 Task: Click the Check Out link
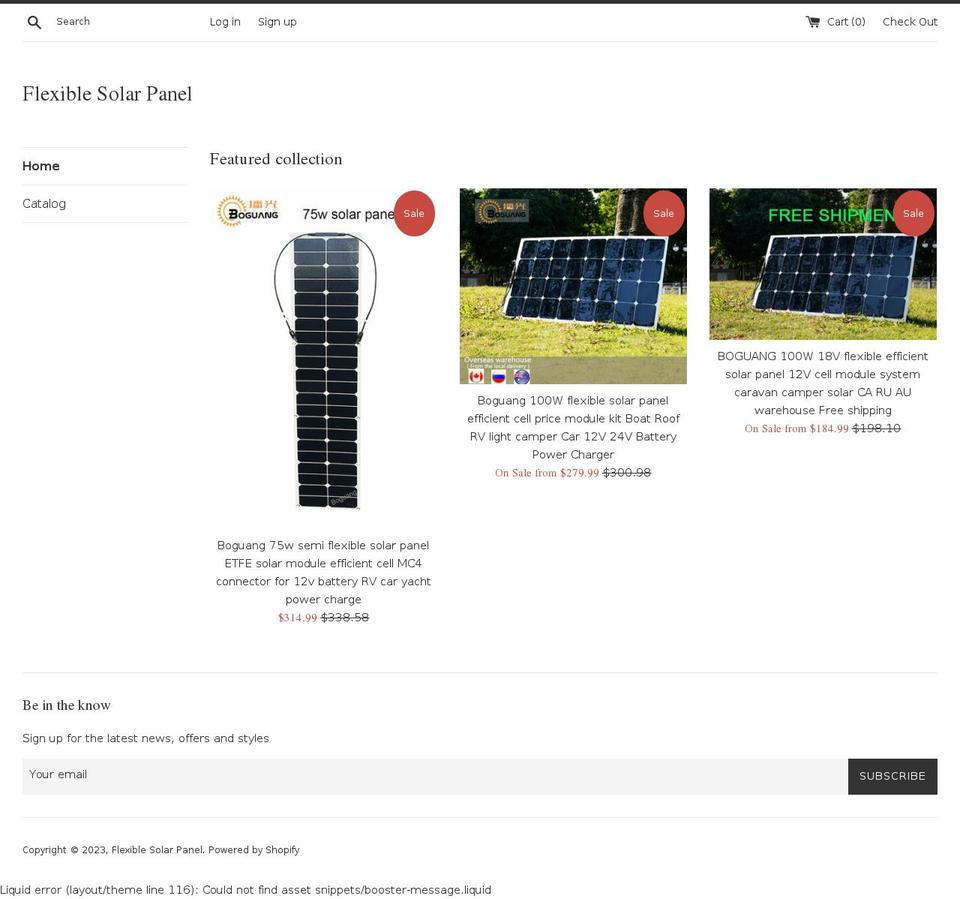pyautogui.click(x=910, y=21)
